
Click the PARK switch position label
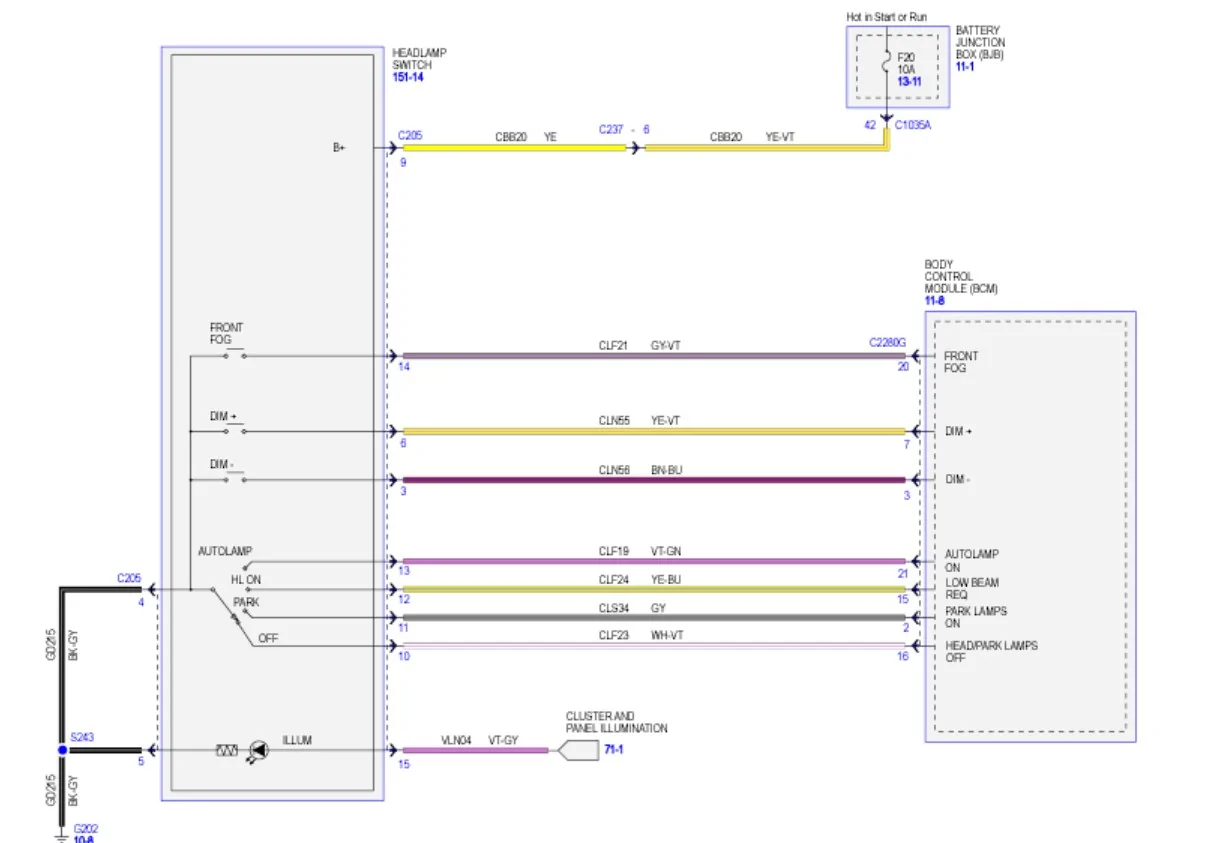pos(247,603)
